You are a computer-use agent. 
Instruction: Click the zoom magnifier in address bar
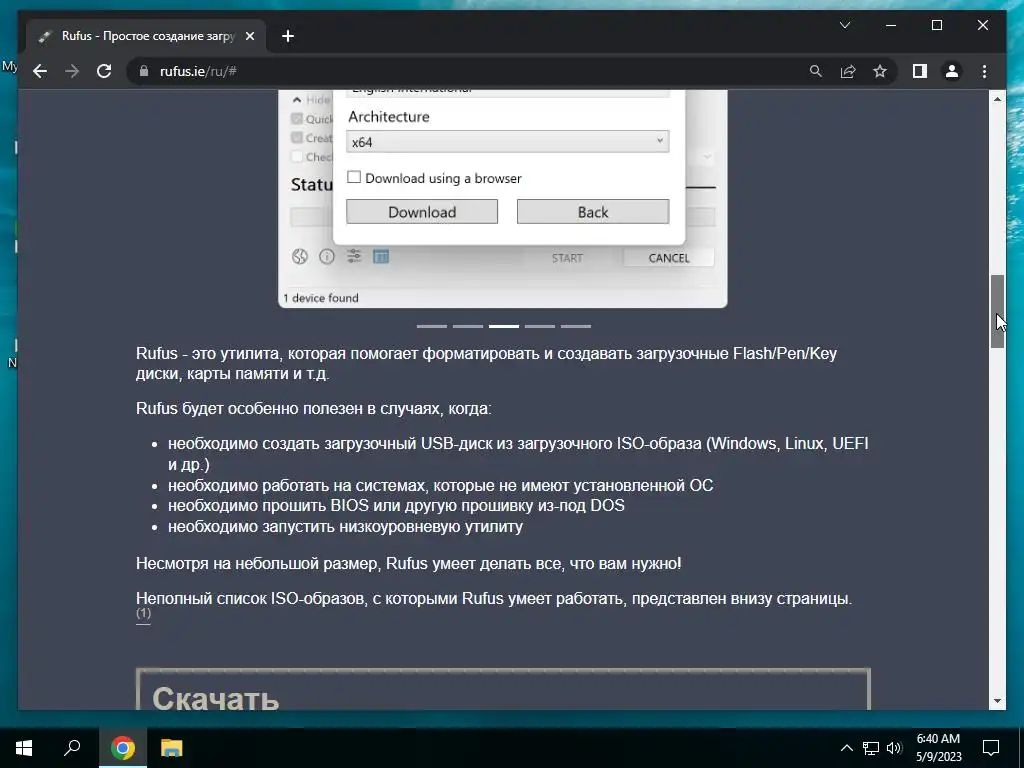816,71
